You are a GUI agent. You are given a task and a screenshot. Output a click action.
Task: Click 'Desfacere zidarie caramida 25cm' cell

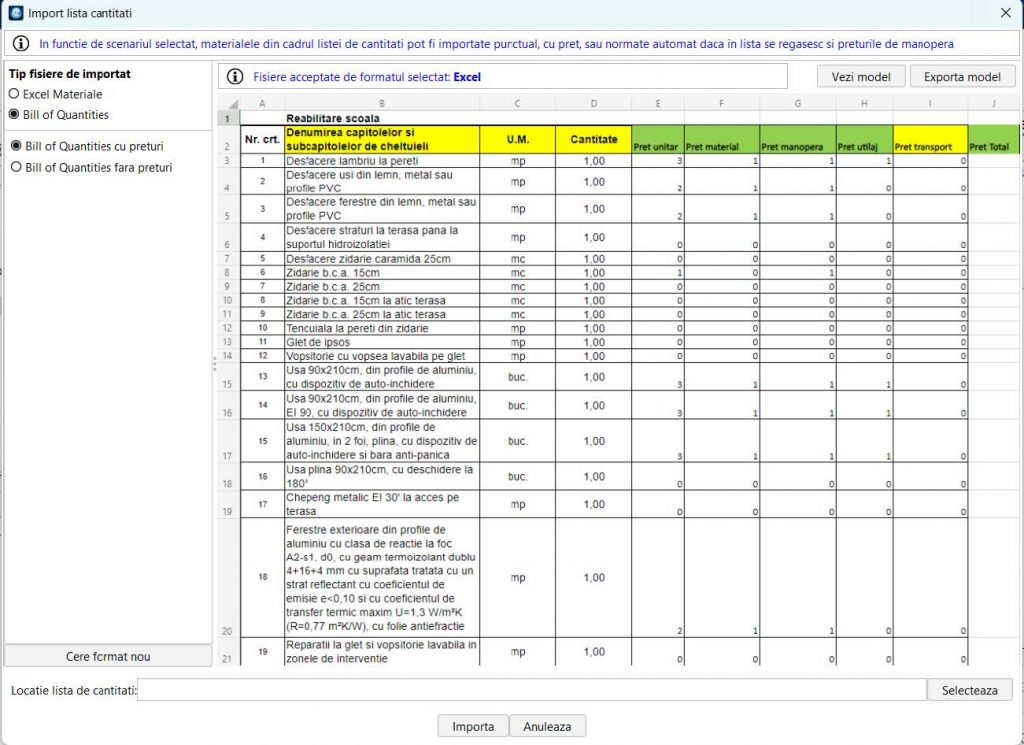tap(382, 259)
